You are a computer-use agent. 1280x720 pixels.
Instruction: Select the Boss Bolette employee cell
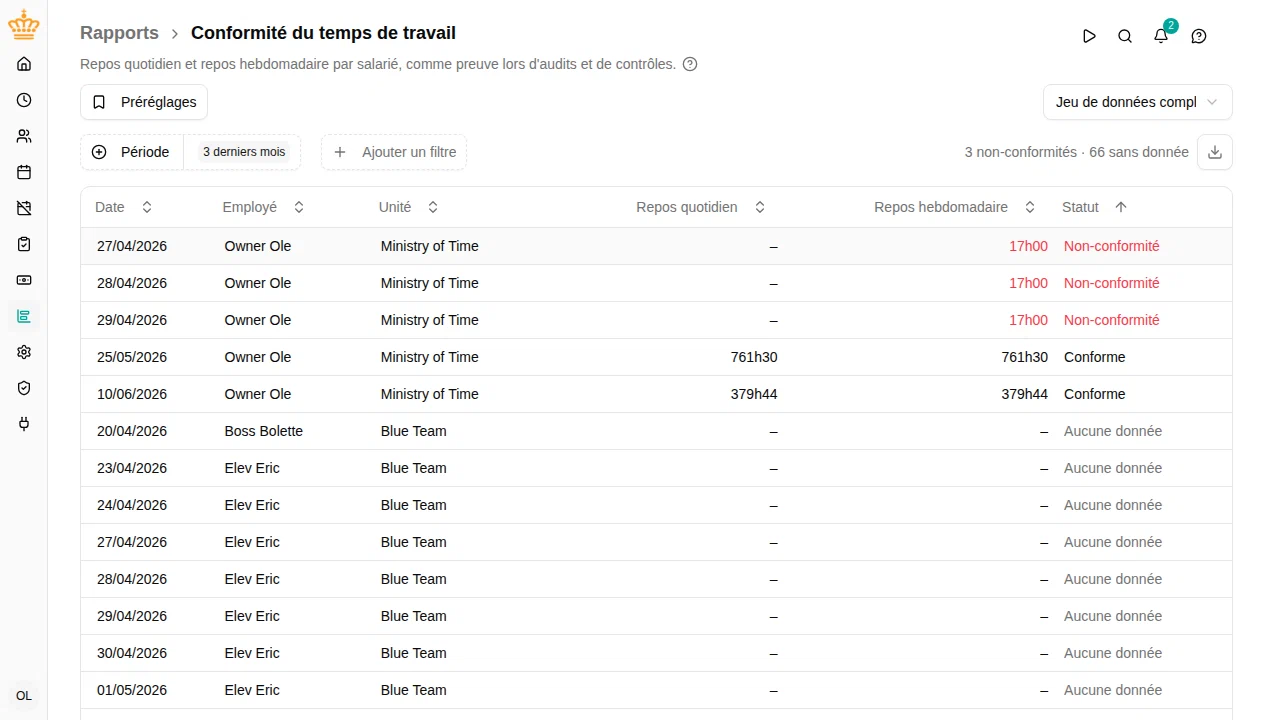tap(264, 431)
